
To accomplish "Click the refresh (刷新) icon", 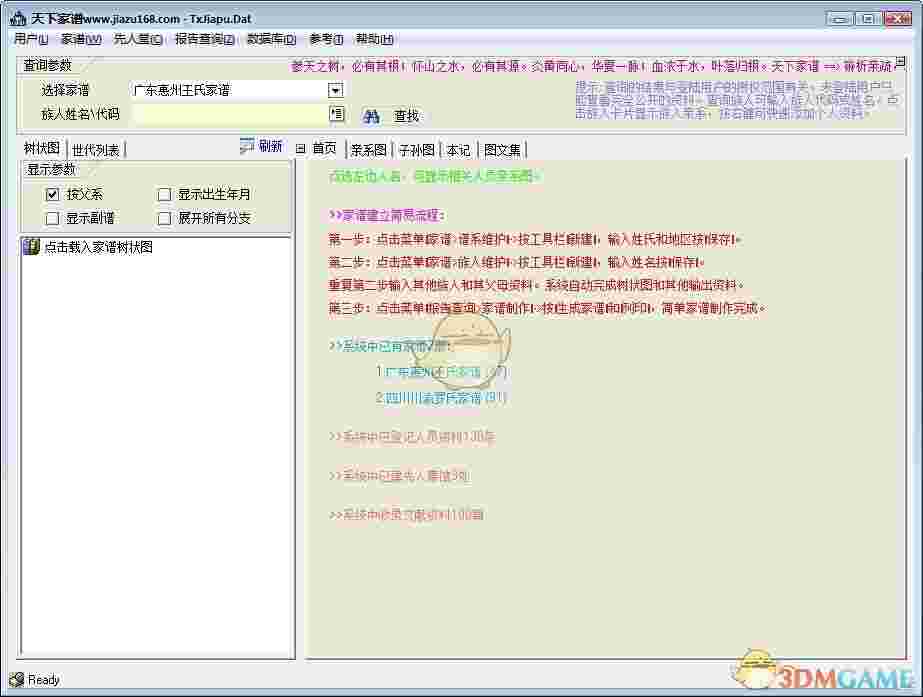I will (x=247, y=146).
